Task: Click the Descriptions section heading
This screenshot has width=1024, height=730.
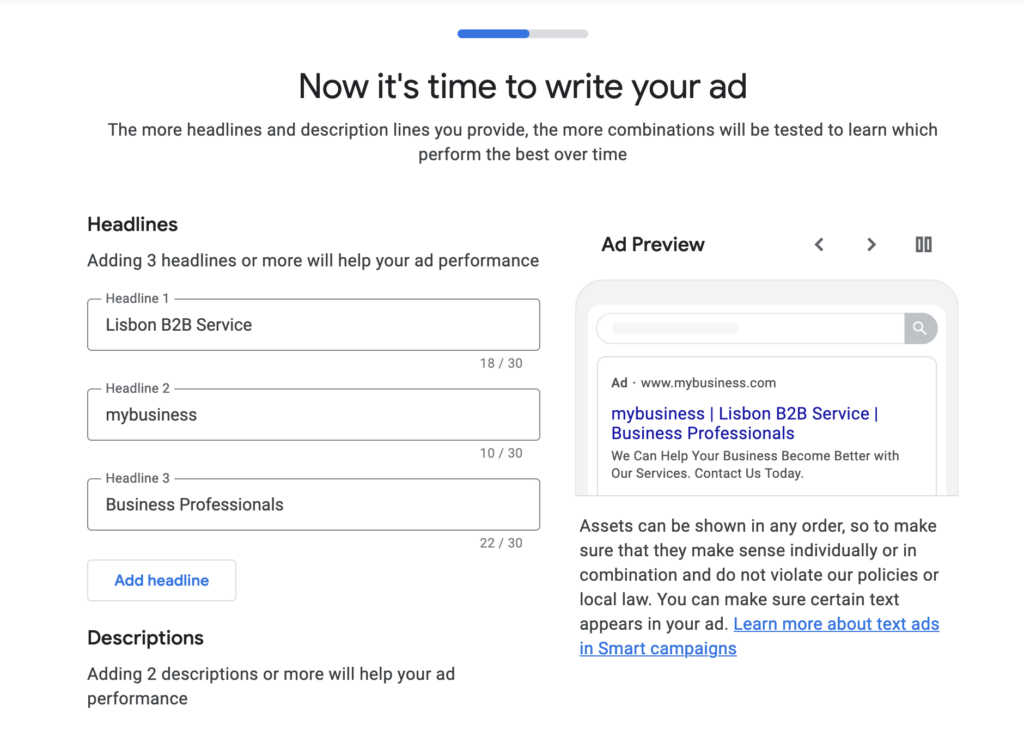Action: click(x=145, y=637)
